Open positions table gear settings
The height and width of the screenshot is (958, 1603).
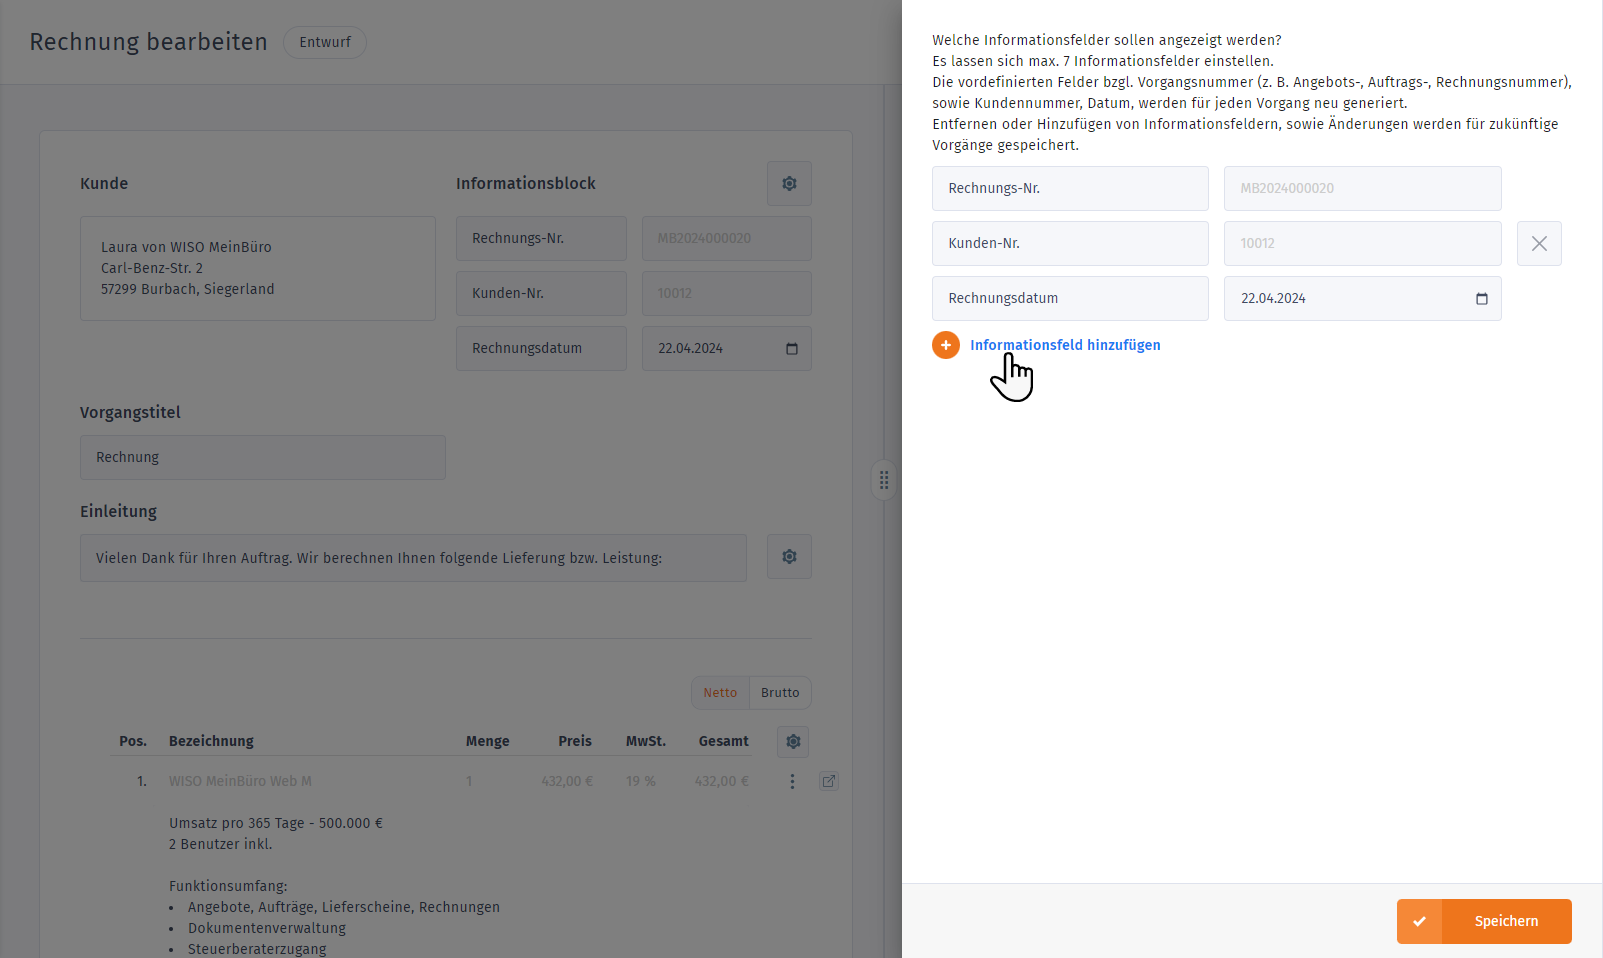[793, 741]
